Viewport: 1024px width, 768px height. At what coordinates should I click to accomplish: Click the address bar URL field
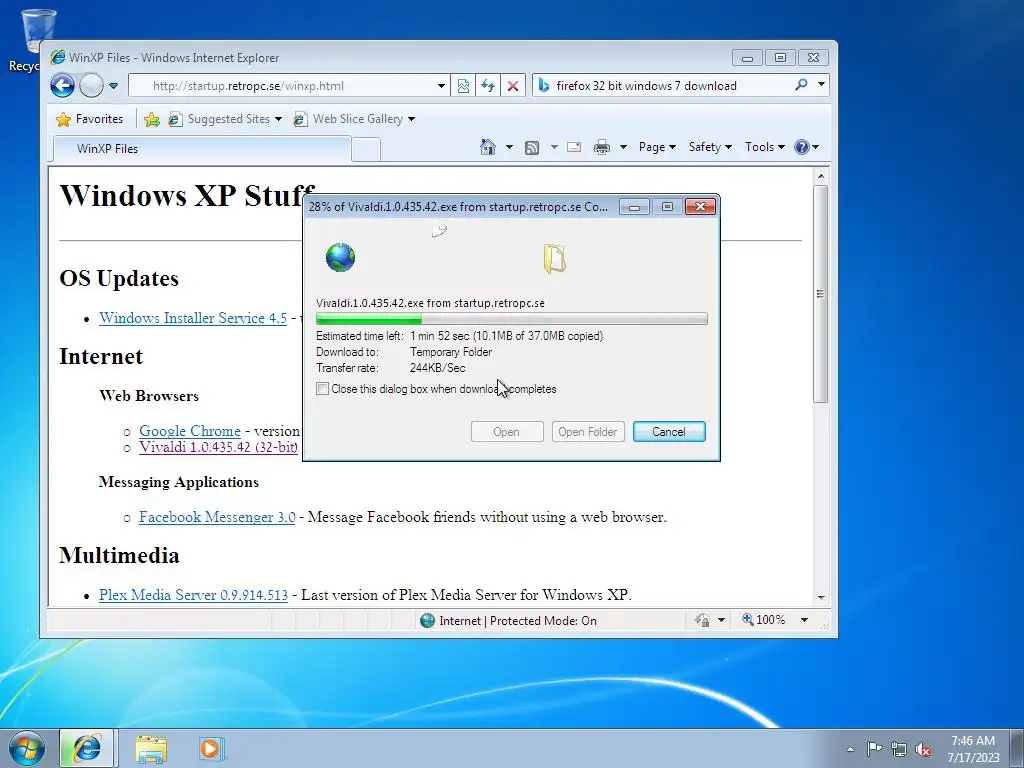[x=281, y=86]
